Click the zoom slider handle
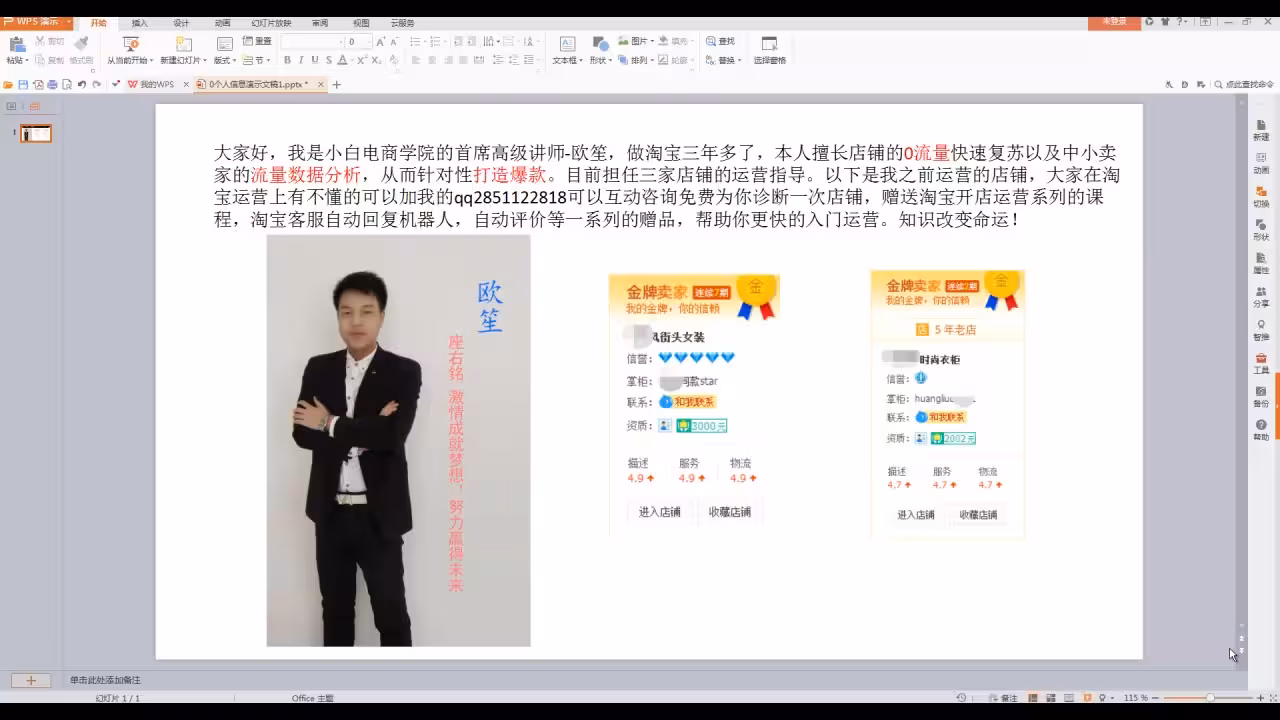The width and height of the screenshot is (1280, 720). (1209, 697)
